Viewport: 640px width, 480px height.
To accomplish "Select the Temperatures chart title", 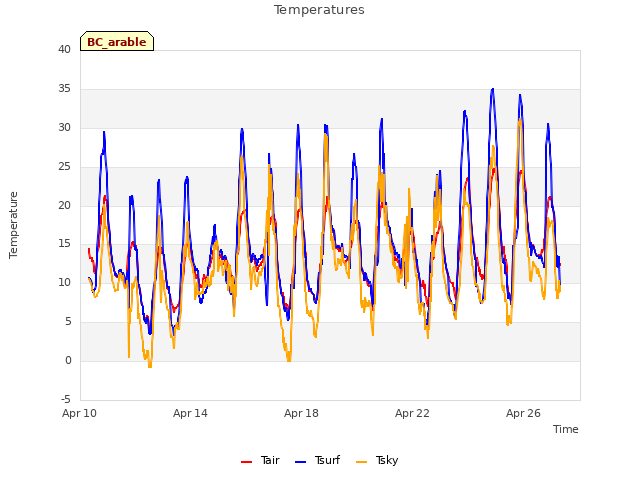I will pyautogui.click(x=319, y=10).
